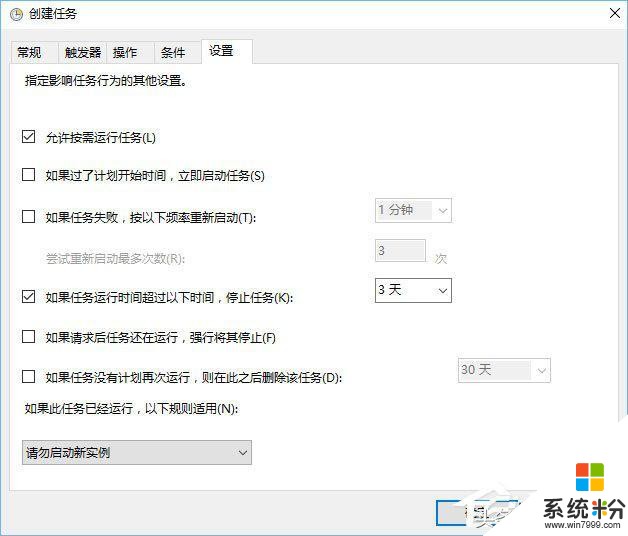This screenshot has height=536, width=628.
Task: Uncheck 允许按需运行任务(L) checkbox
Action: (28, 137)
